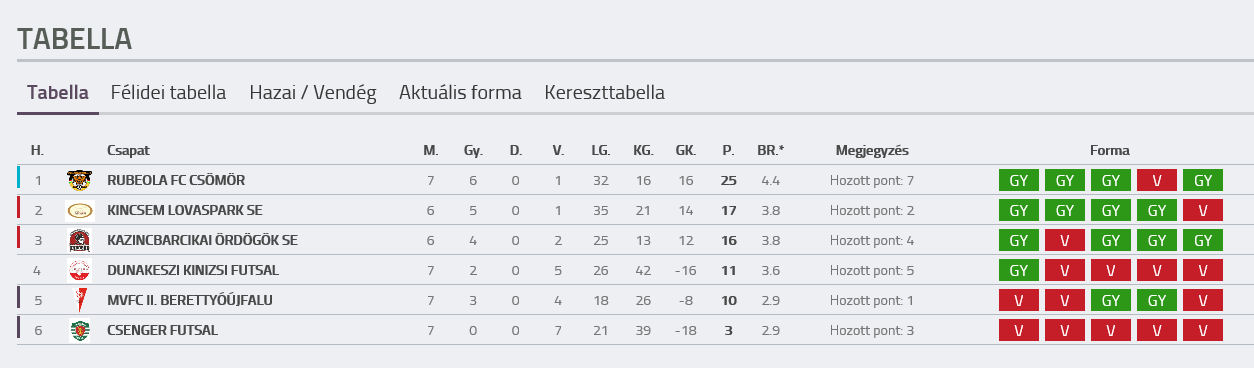
Task: Click the Csenger Futsal team logo
Action: coord(79,330)
